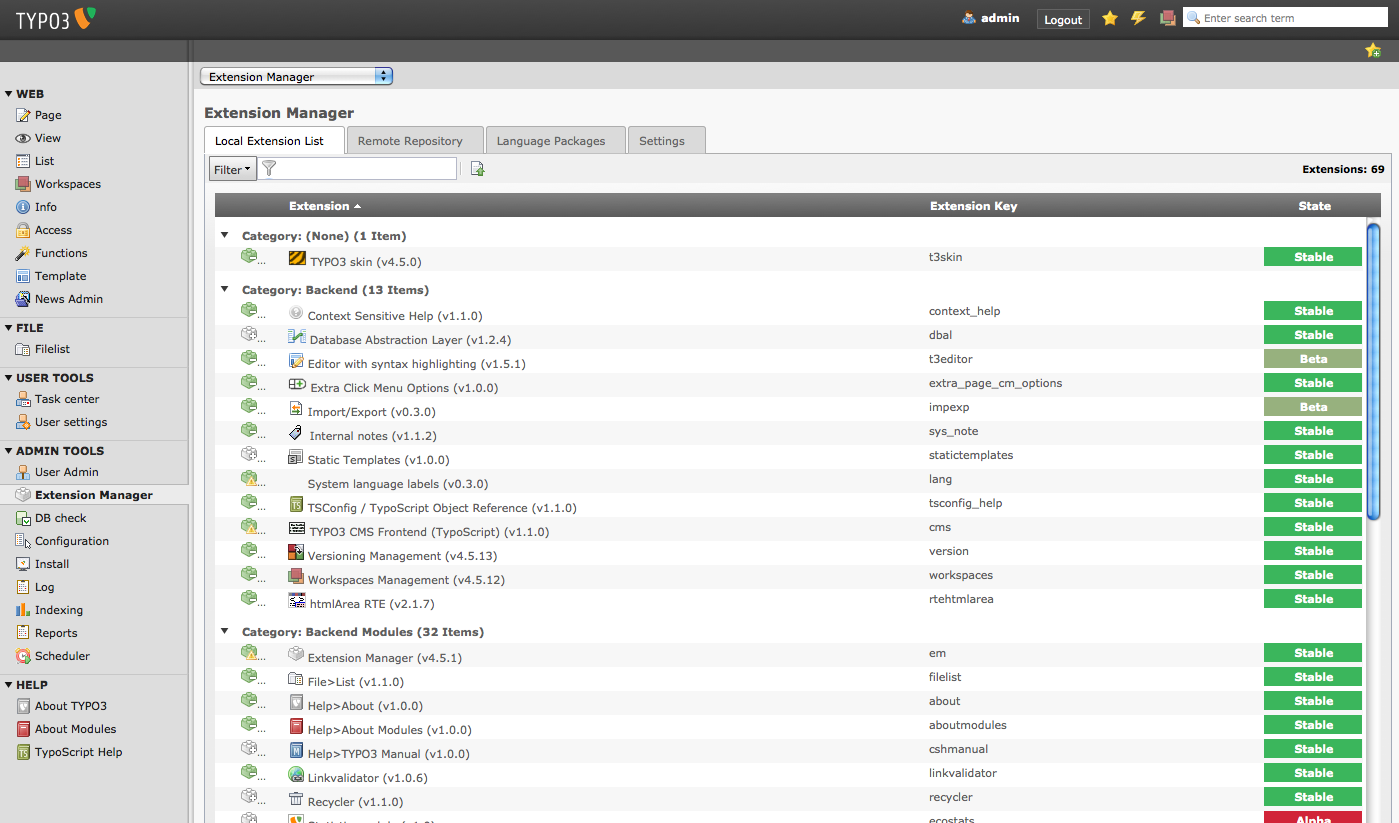The image size is (1399, 823).
Task: Click the Workspaces module in sidebar
Action: (67, 184)
